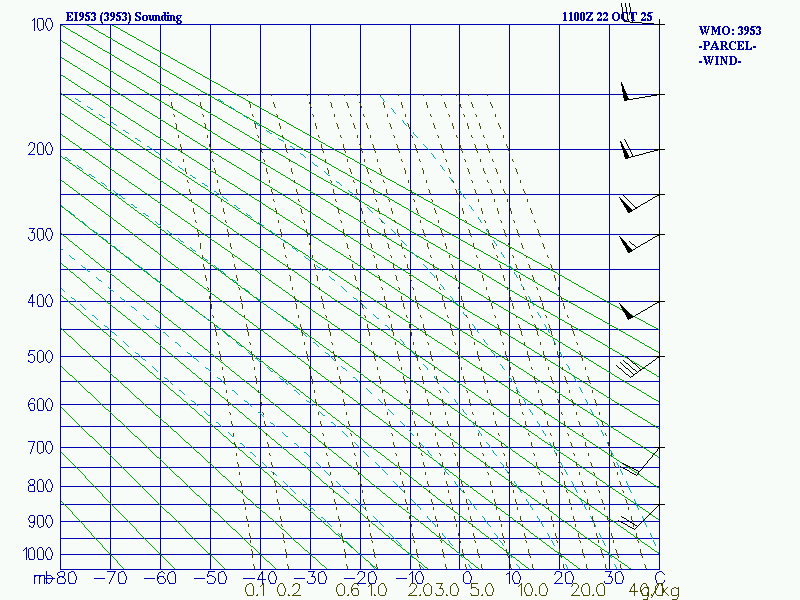The height and width of the screenshot is (600, 800).
Task: Click the 'WMO: 3953' station text
Action: click(x=730, y=31)
